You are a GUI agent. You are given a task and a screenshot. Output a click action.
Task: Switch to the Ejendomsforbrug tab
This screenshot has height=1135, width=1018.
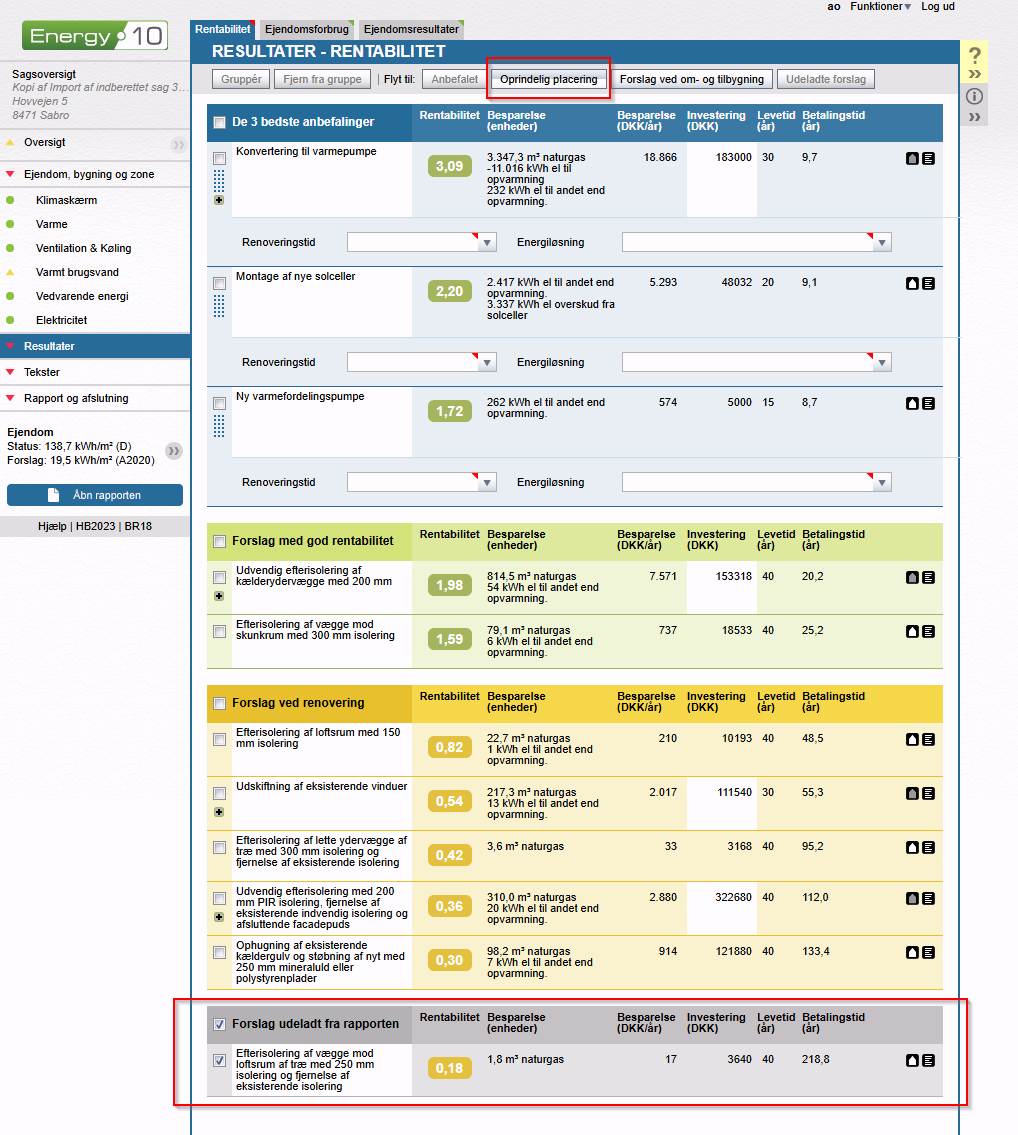[306, 30]
